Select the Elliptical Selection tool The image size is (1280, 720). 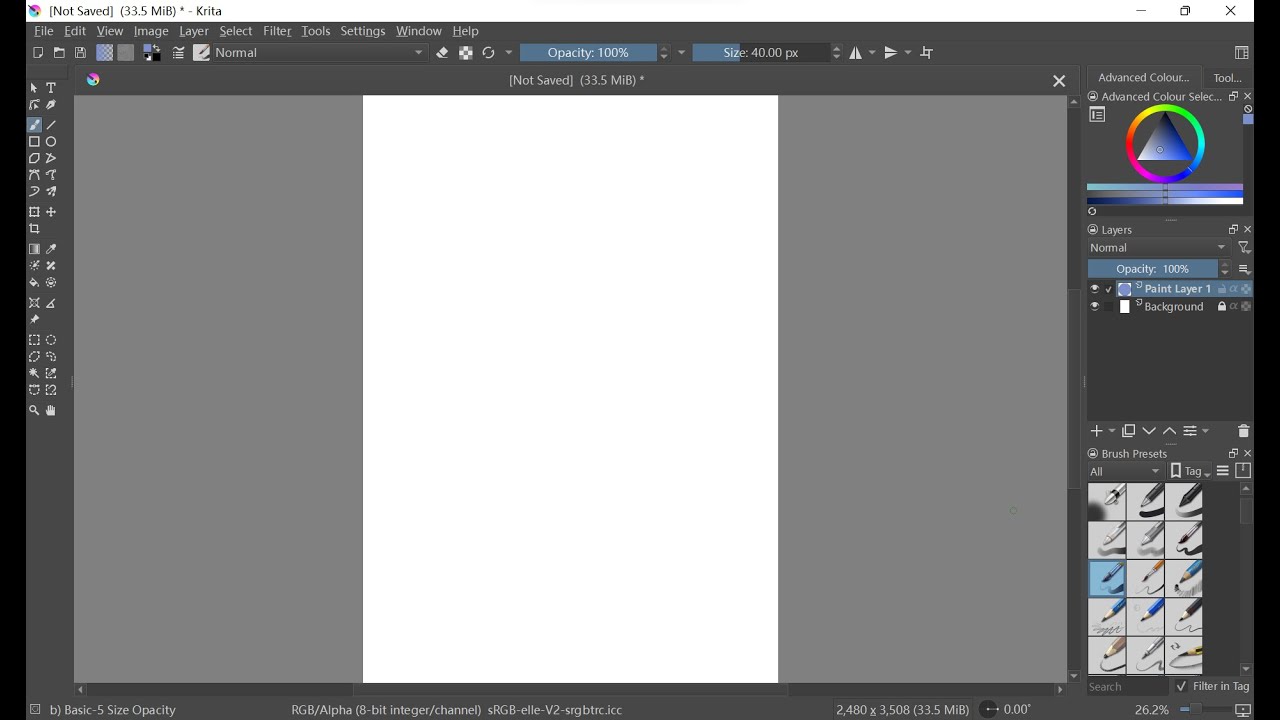point(52,340)
